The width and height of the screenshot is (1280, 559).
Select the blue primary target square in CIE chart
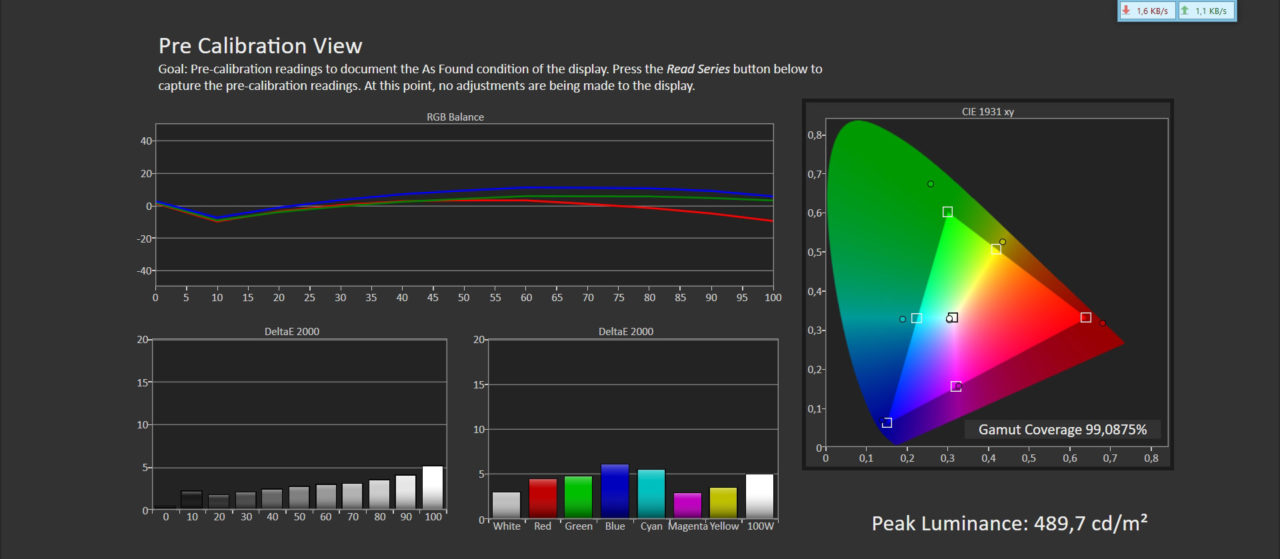[x=887, y=423]
